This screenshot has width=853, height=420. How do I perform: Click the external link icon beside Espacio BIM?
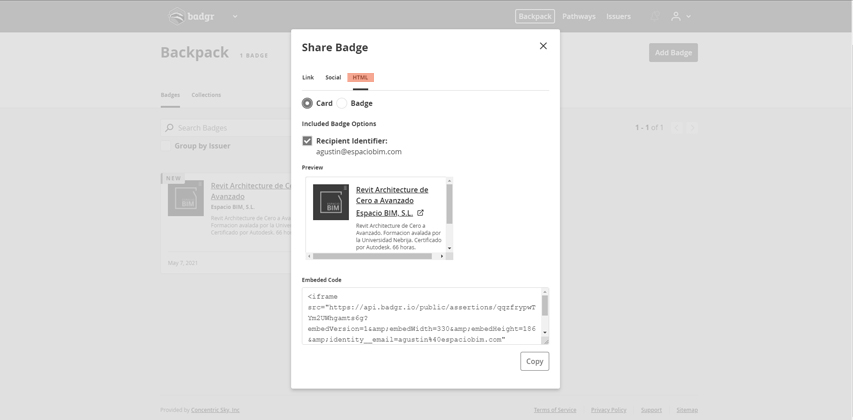click(420, 213)
